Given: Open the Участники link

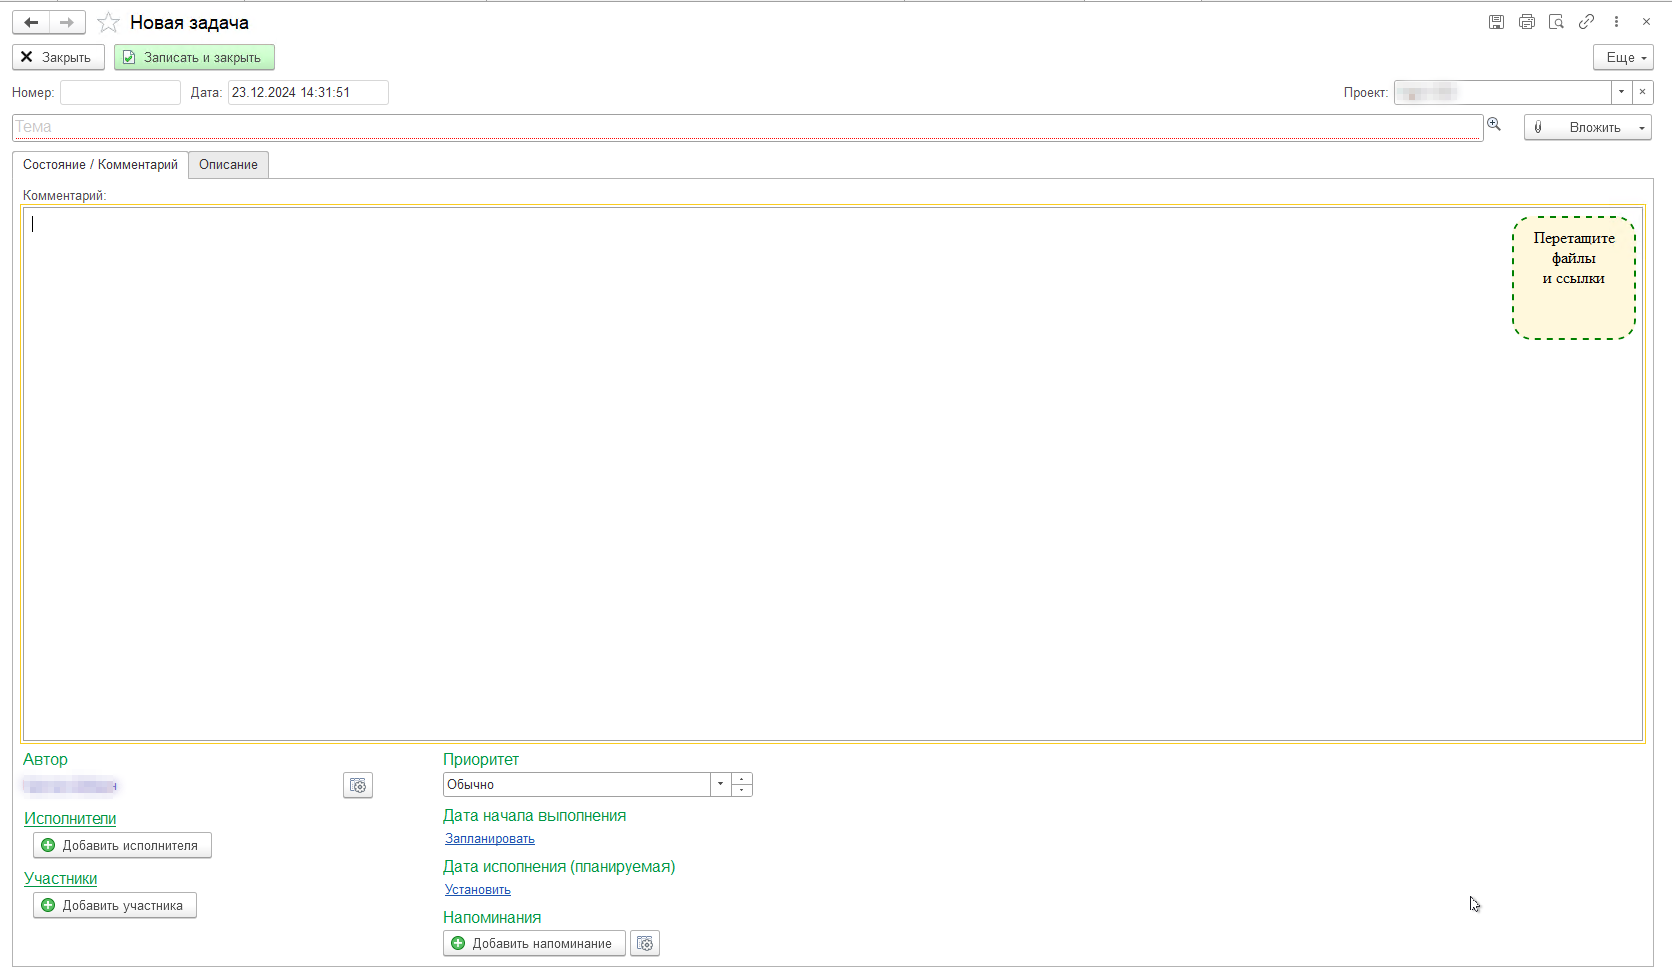Looking at the screenshot, I should [x=61, y=878].
